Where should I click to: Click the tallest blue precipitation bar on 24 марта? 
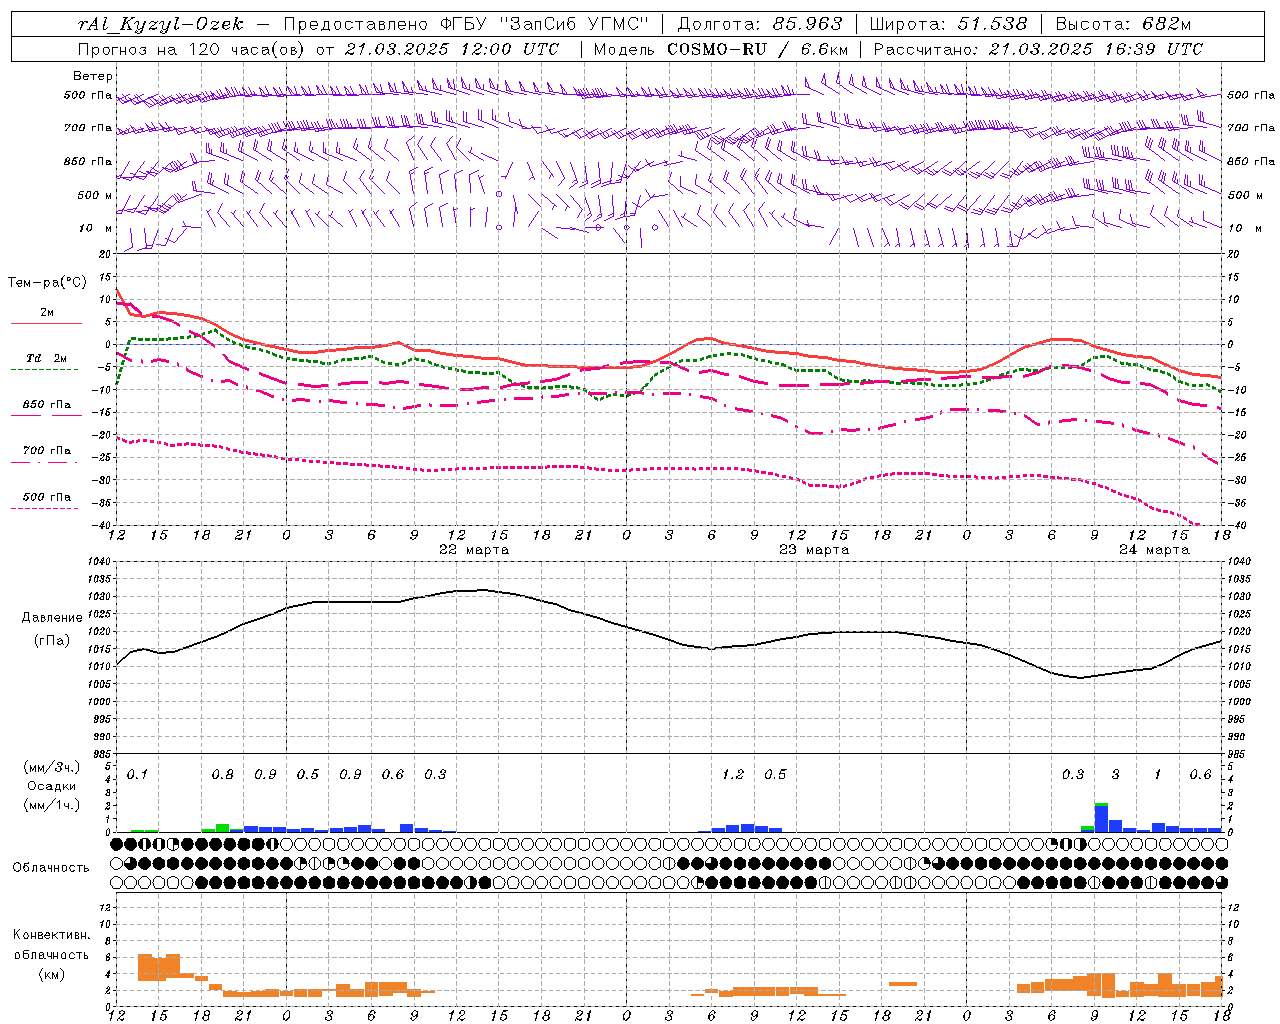click(1101, 818)
